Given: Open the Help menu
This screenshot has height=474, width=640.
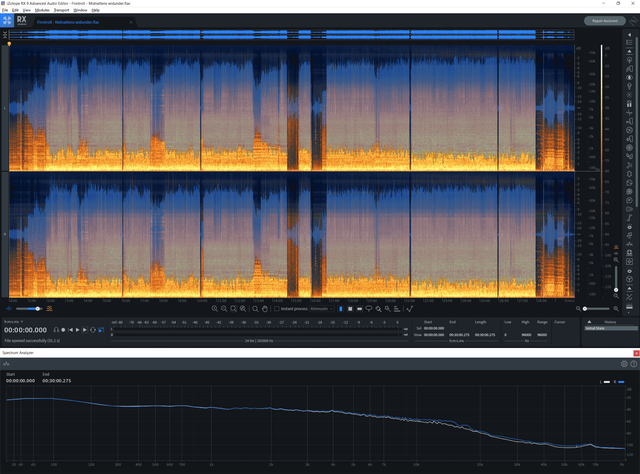Looking at the screenshot, I should click(x=96, y=10).
